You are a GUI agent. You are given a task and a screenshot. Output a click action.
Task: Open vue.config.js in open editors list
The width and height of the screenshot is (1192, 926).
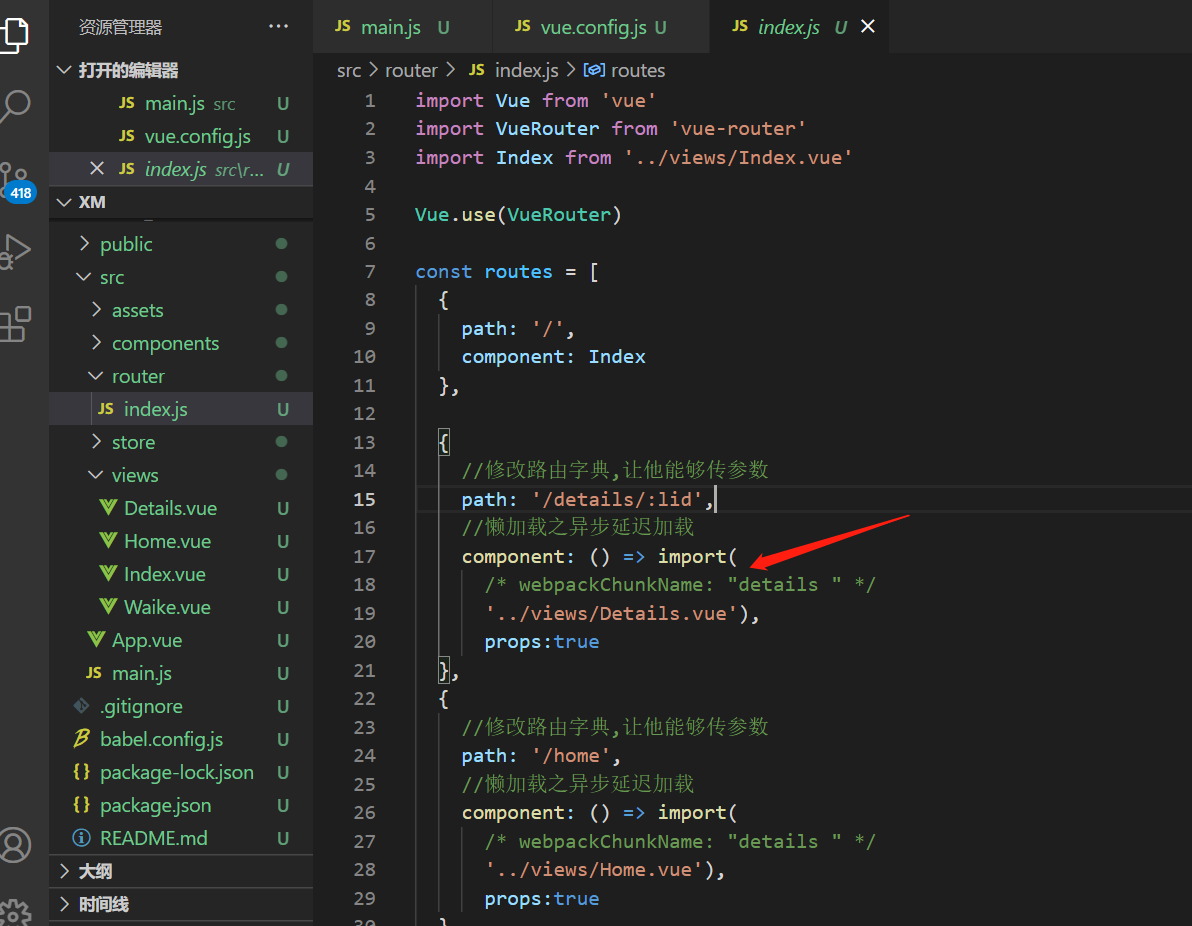tap(180, 136)
